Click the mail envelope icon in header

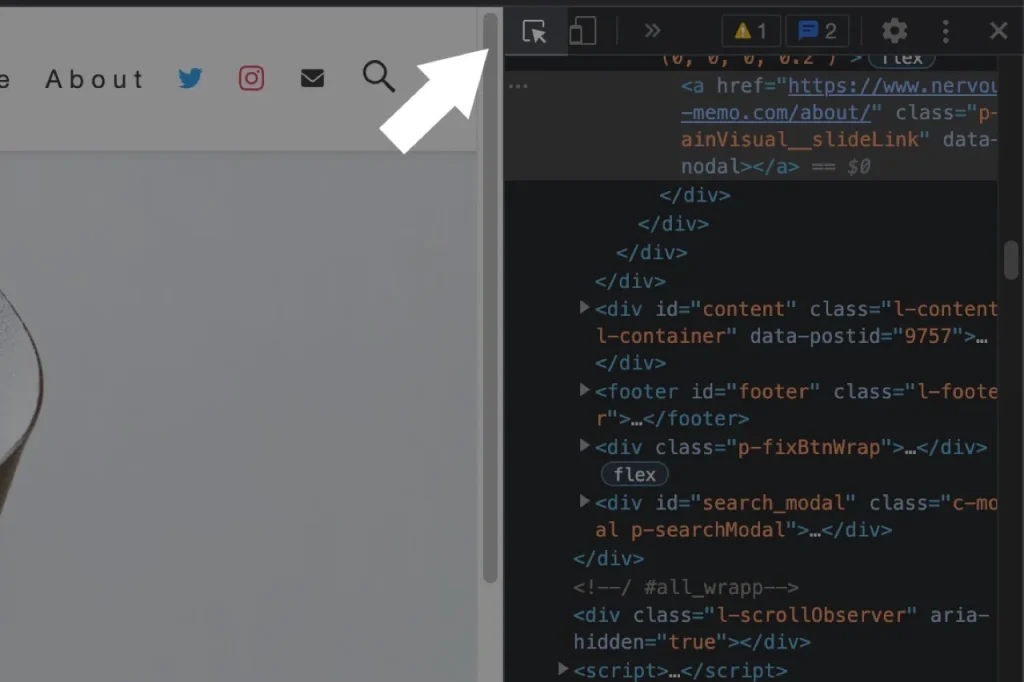[x=312, y=78]
